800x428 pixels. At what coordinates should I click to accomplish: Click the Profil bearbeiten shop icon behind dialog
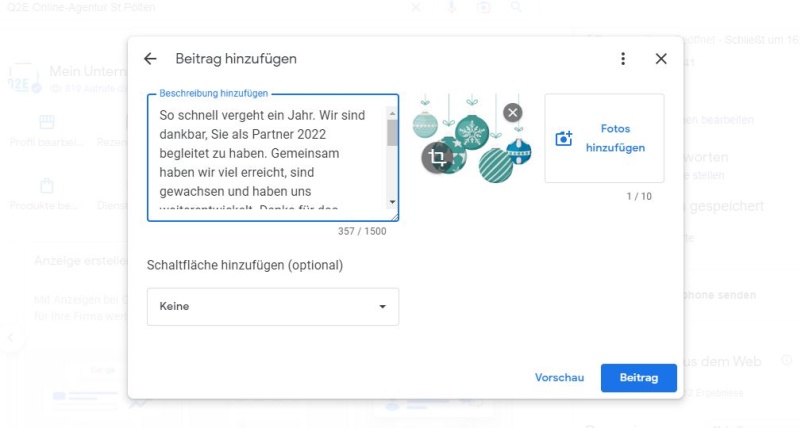46,121
